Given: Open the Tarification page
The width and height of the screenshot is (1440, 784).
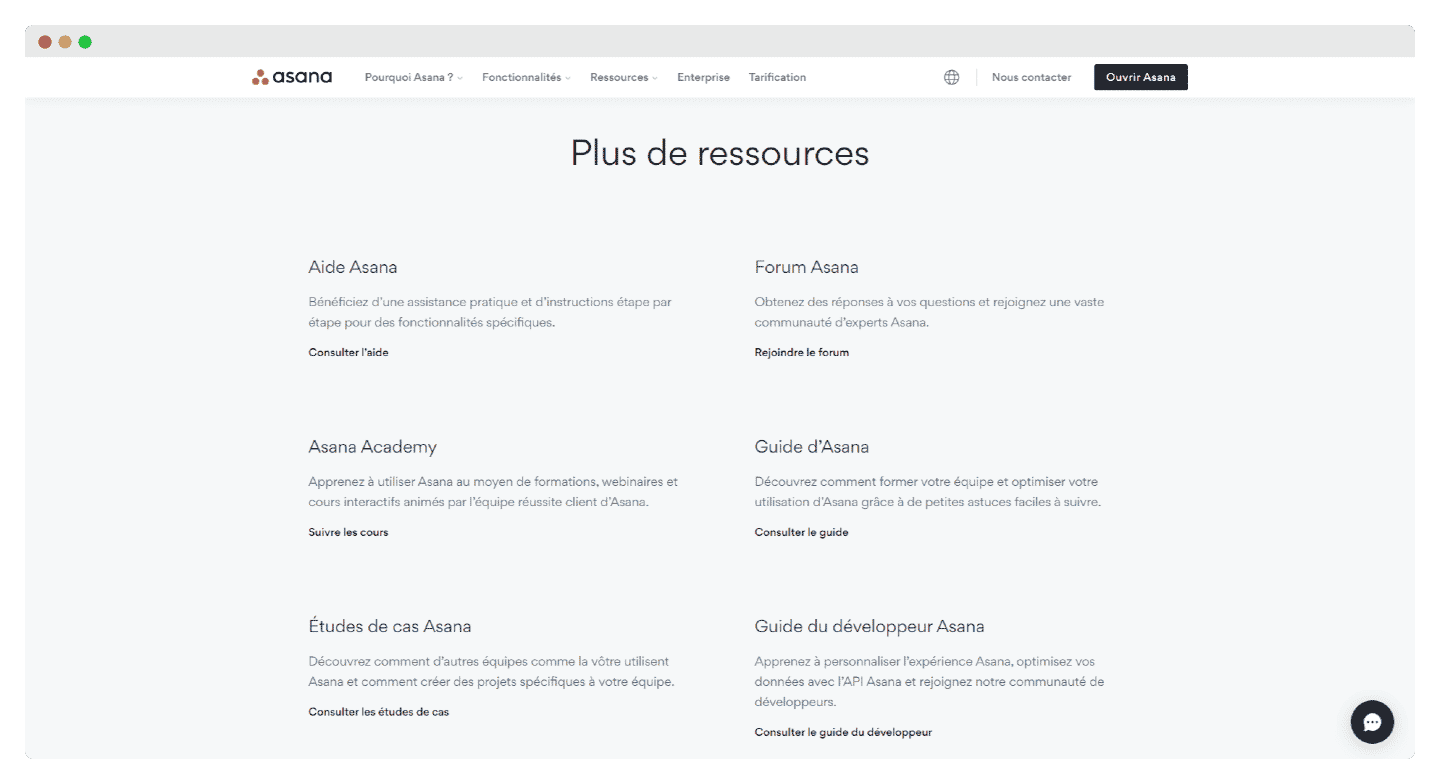Looking at the screenshot, I should click(777, 77).
